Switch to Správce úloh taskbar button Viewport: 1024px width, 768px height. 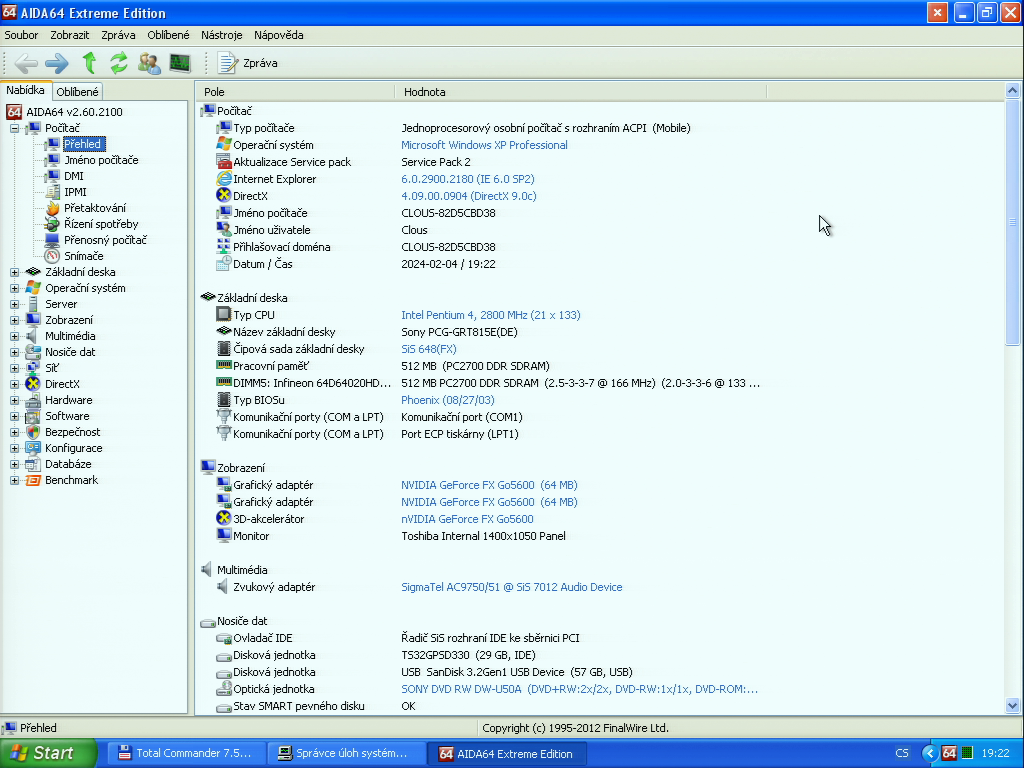pos(345,754)
